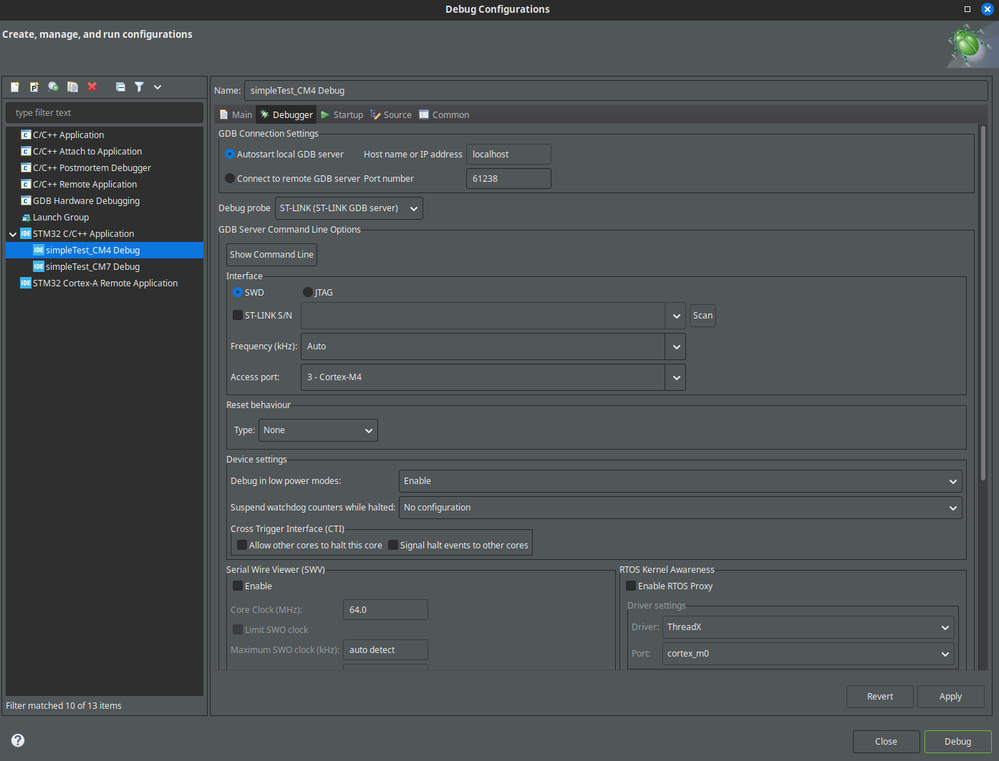This screenshot has height=761, width=999.
Task: Duplicate the selected launch configuration
Action: 72,87
